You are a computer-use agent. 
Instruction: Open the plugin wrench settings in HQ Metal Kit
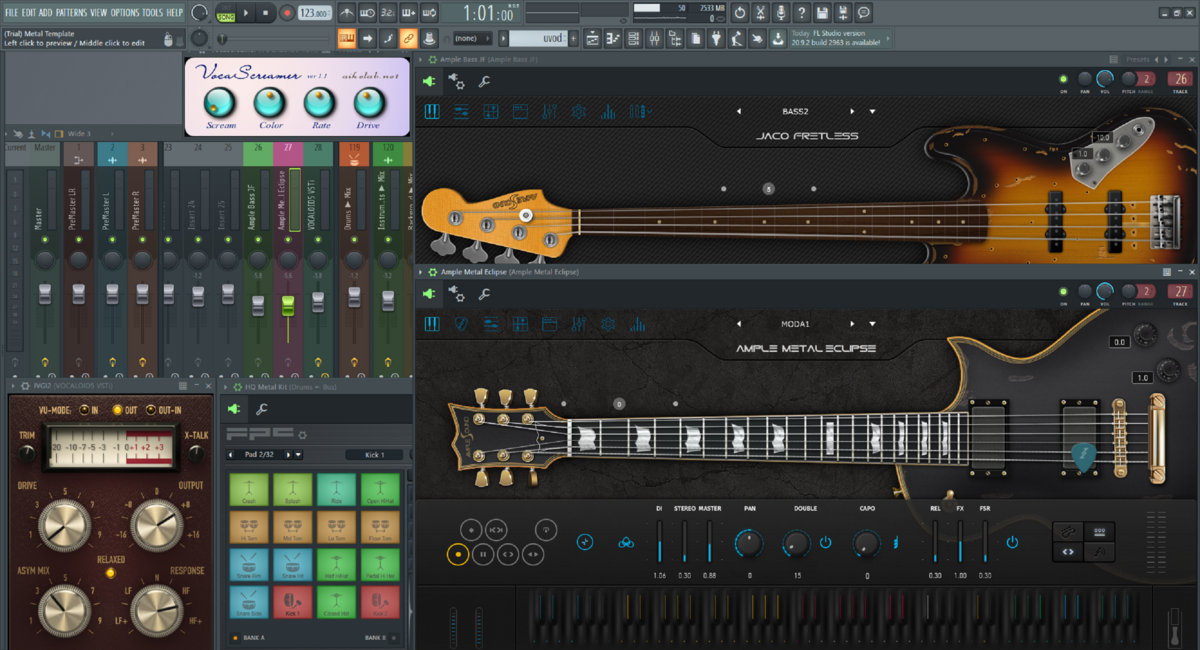(x=261, y=408)
